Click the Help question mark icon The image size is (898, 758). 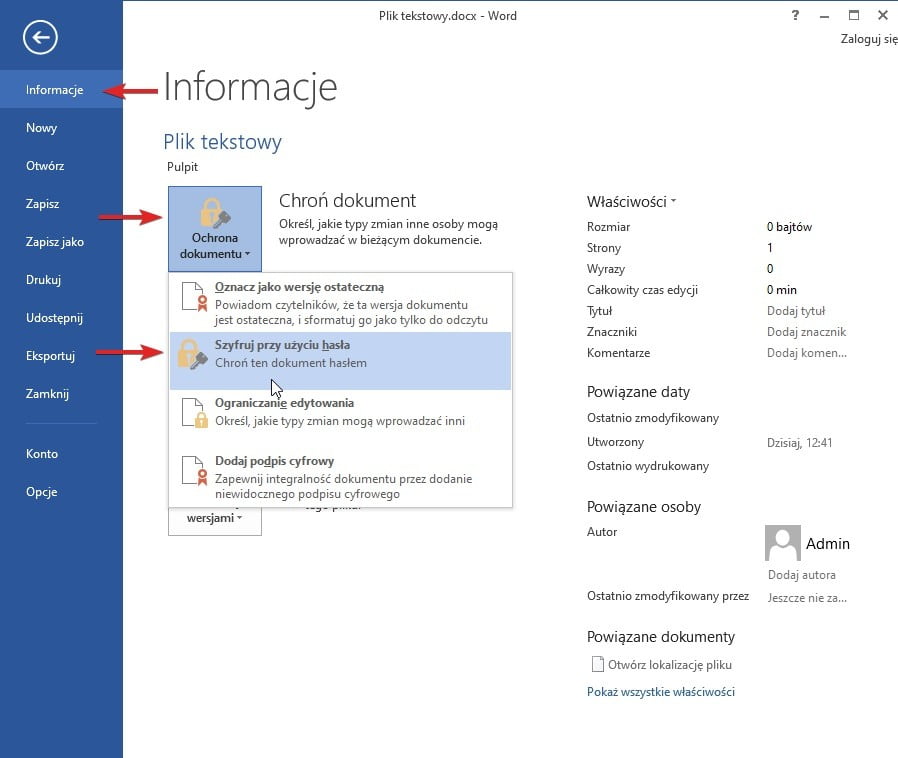coord(795,15)
